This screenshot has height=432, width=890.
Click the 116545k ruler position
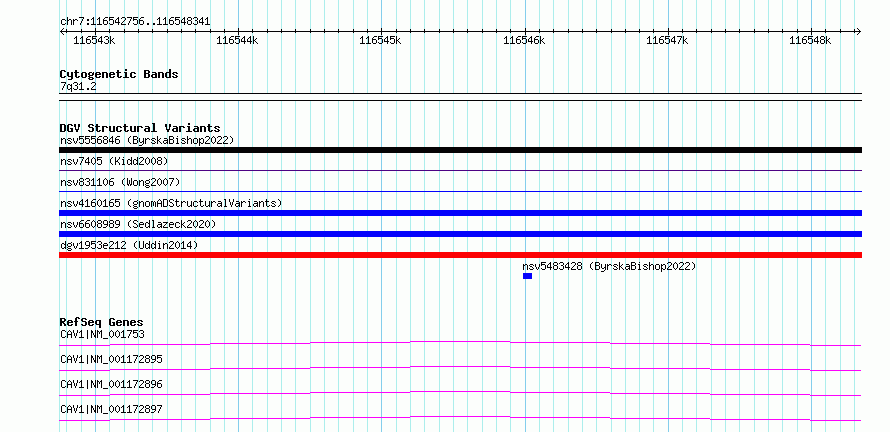point(381,40)
